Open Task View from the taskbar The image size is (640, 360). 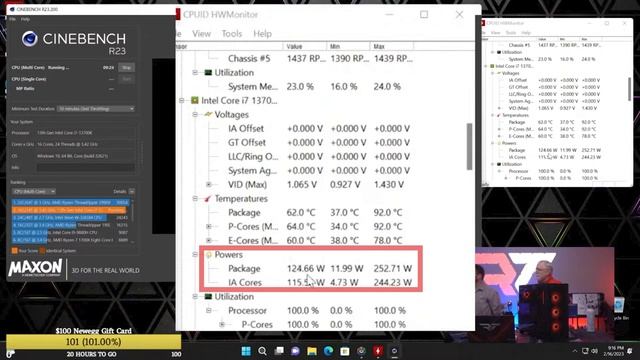279,351
